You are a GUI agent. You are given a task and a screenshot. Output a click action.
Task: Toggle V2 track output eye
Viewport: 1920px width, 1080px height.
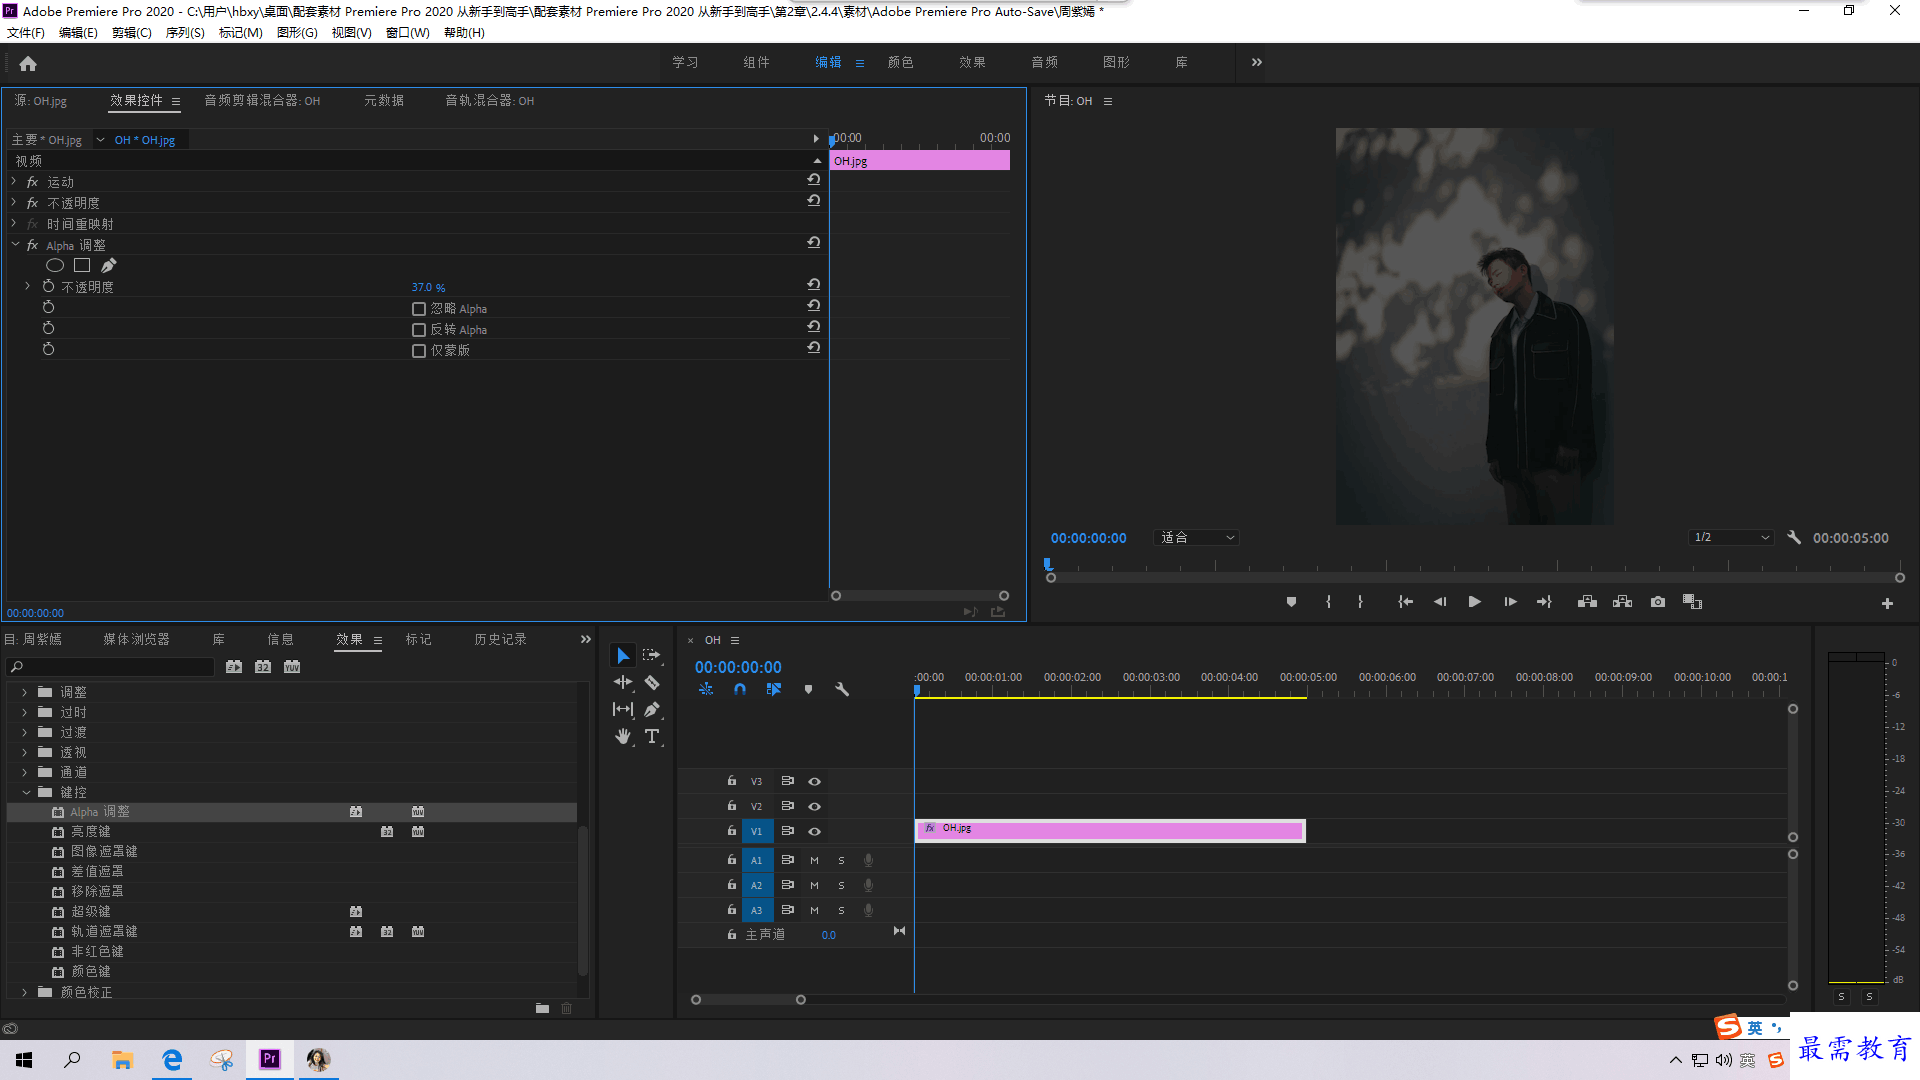(x=814, y=806)
